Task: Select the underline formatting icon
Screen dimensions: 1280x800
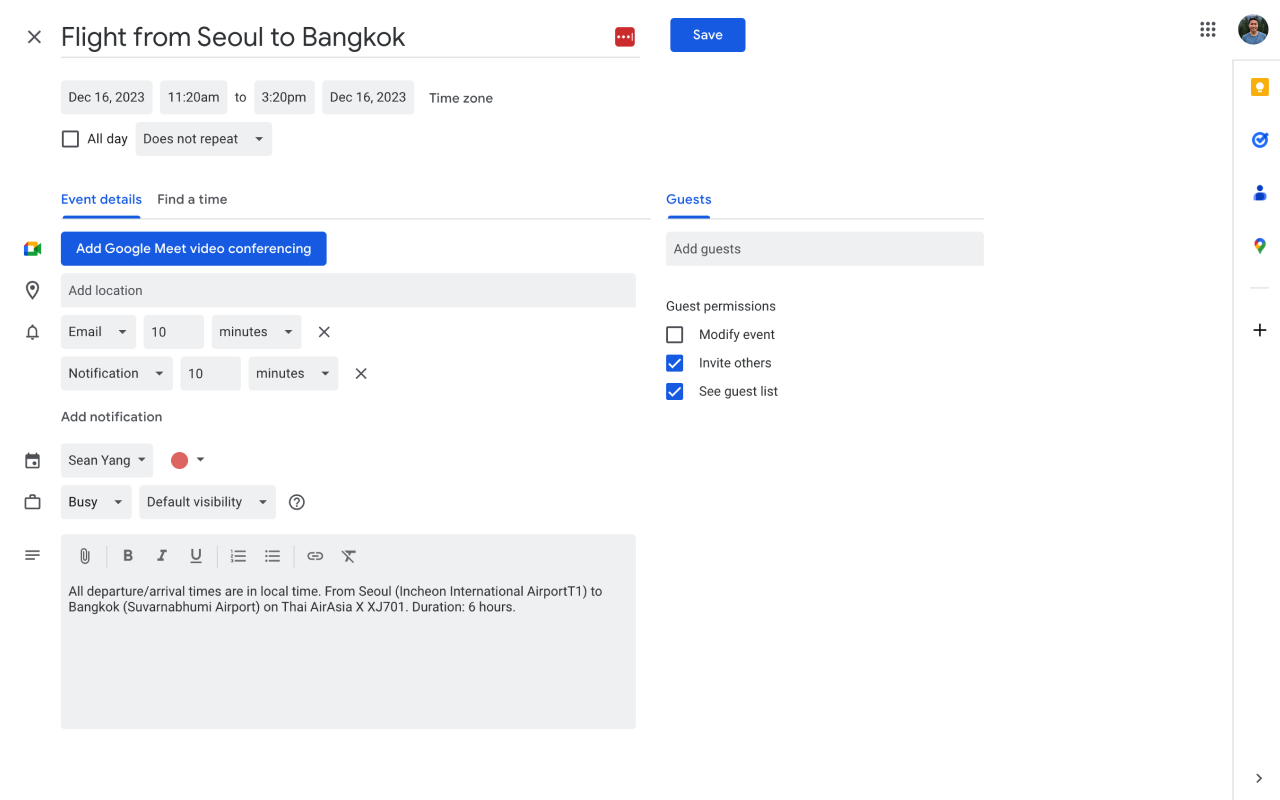Action: [195, 555]
